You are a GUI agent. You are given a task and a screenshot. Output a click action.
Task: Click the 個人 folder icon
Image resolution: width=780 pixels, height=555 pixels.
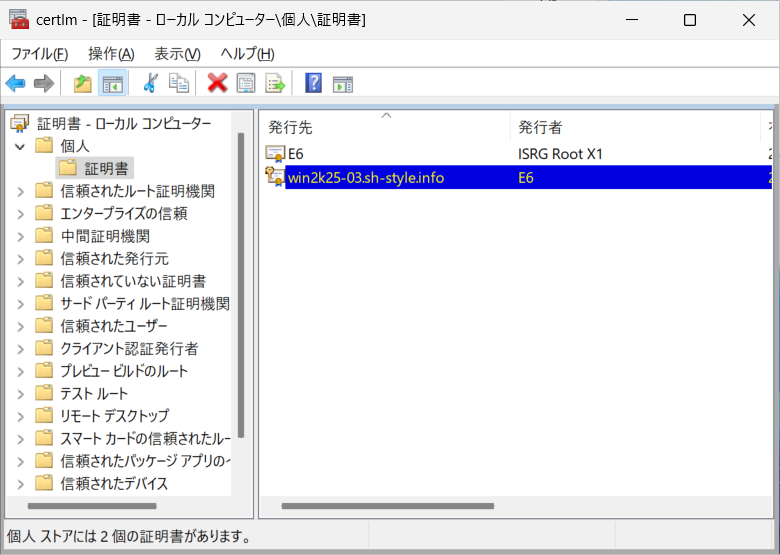pyautogui.click(x=44, y=145)
